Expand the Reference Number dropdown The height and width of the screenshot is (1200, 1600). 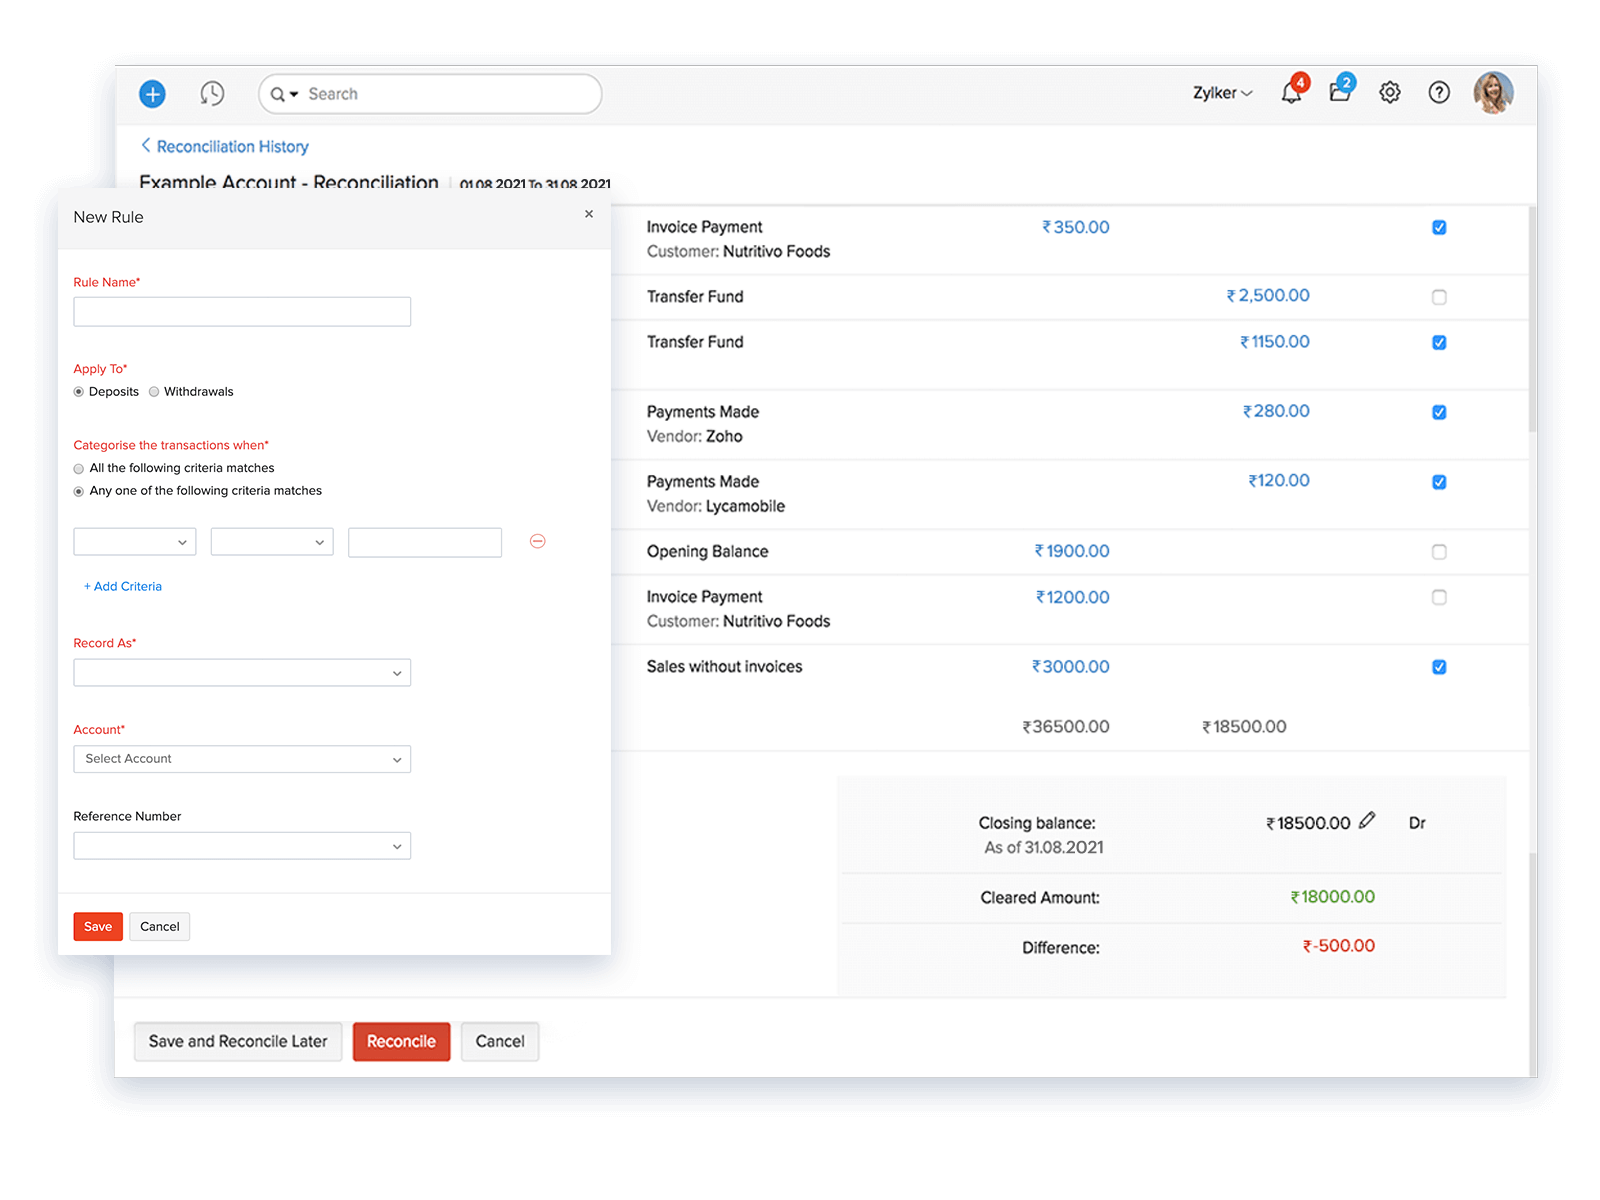(x=242, y=846)
